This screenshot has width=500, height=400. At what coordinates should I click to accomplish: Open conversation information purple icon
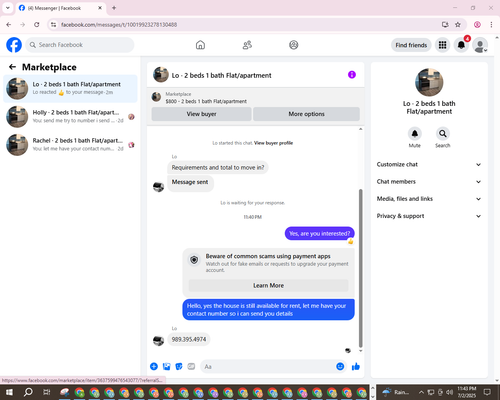[352, 75]
